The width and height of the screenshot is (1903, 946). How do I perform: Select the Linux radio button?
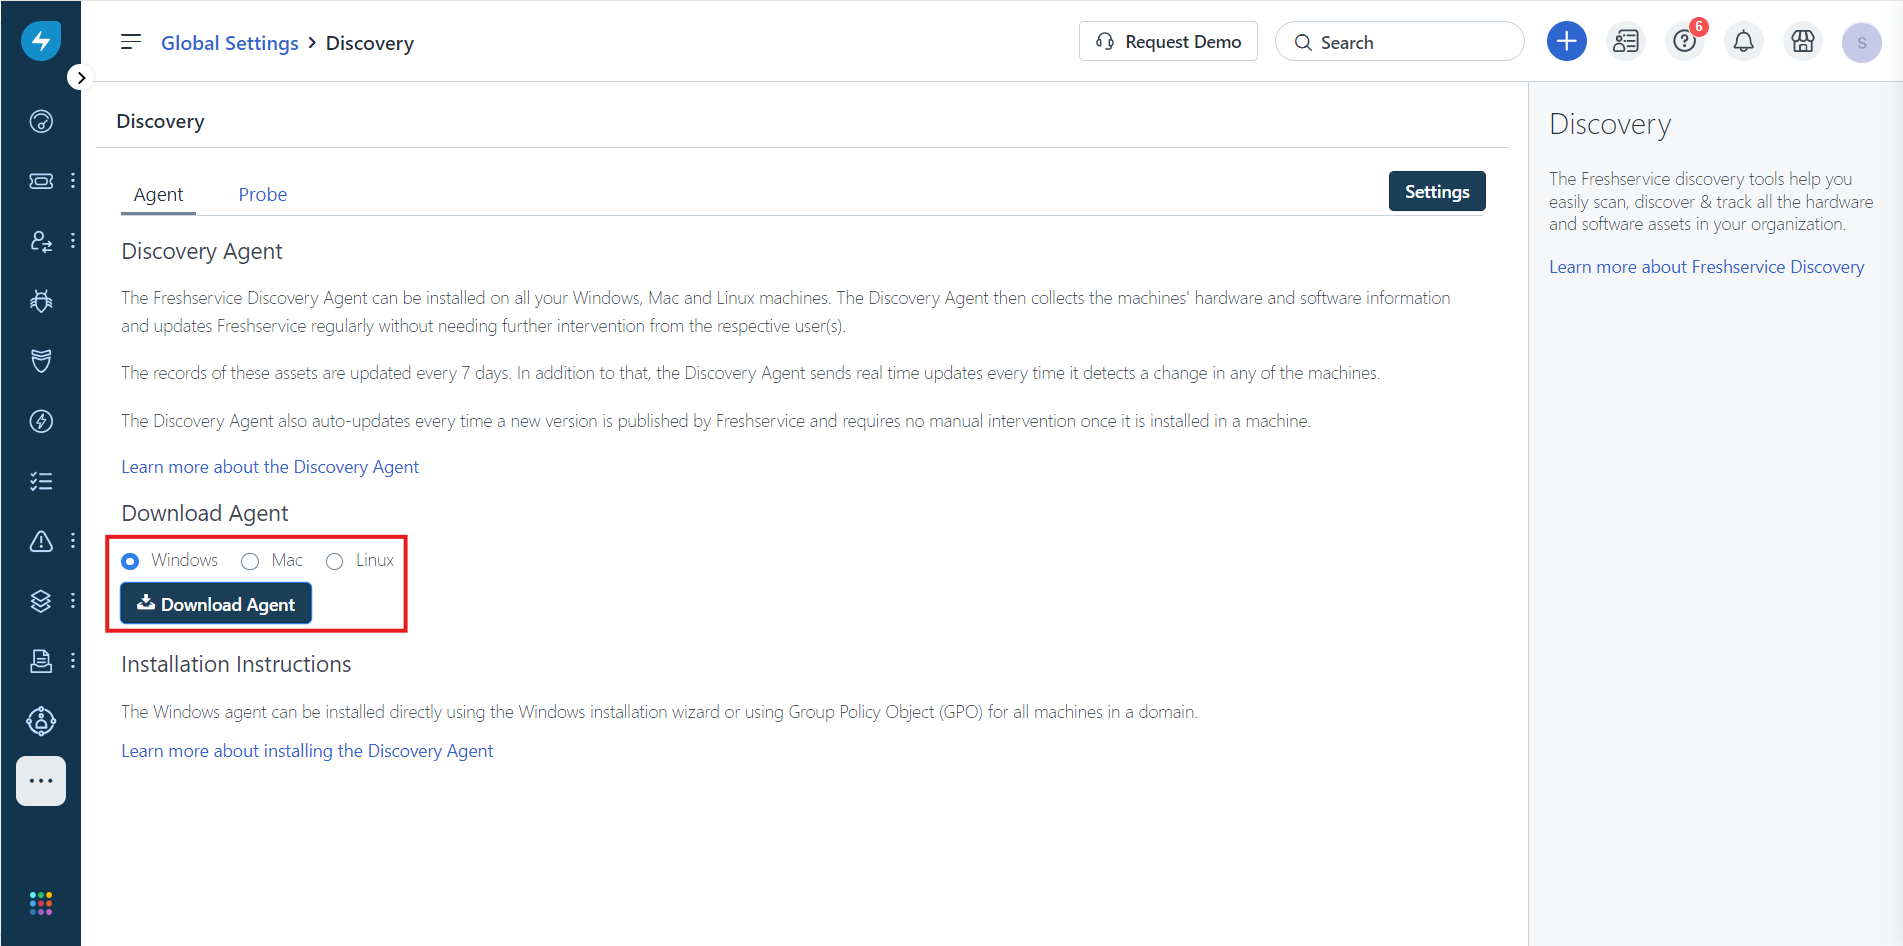pyautogui.click(x=335, y=561)
